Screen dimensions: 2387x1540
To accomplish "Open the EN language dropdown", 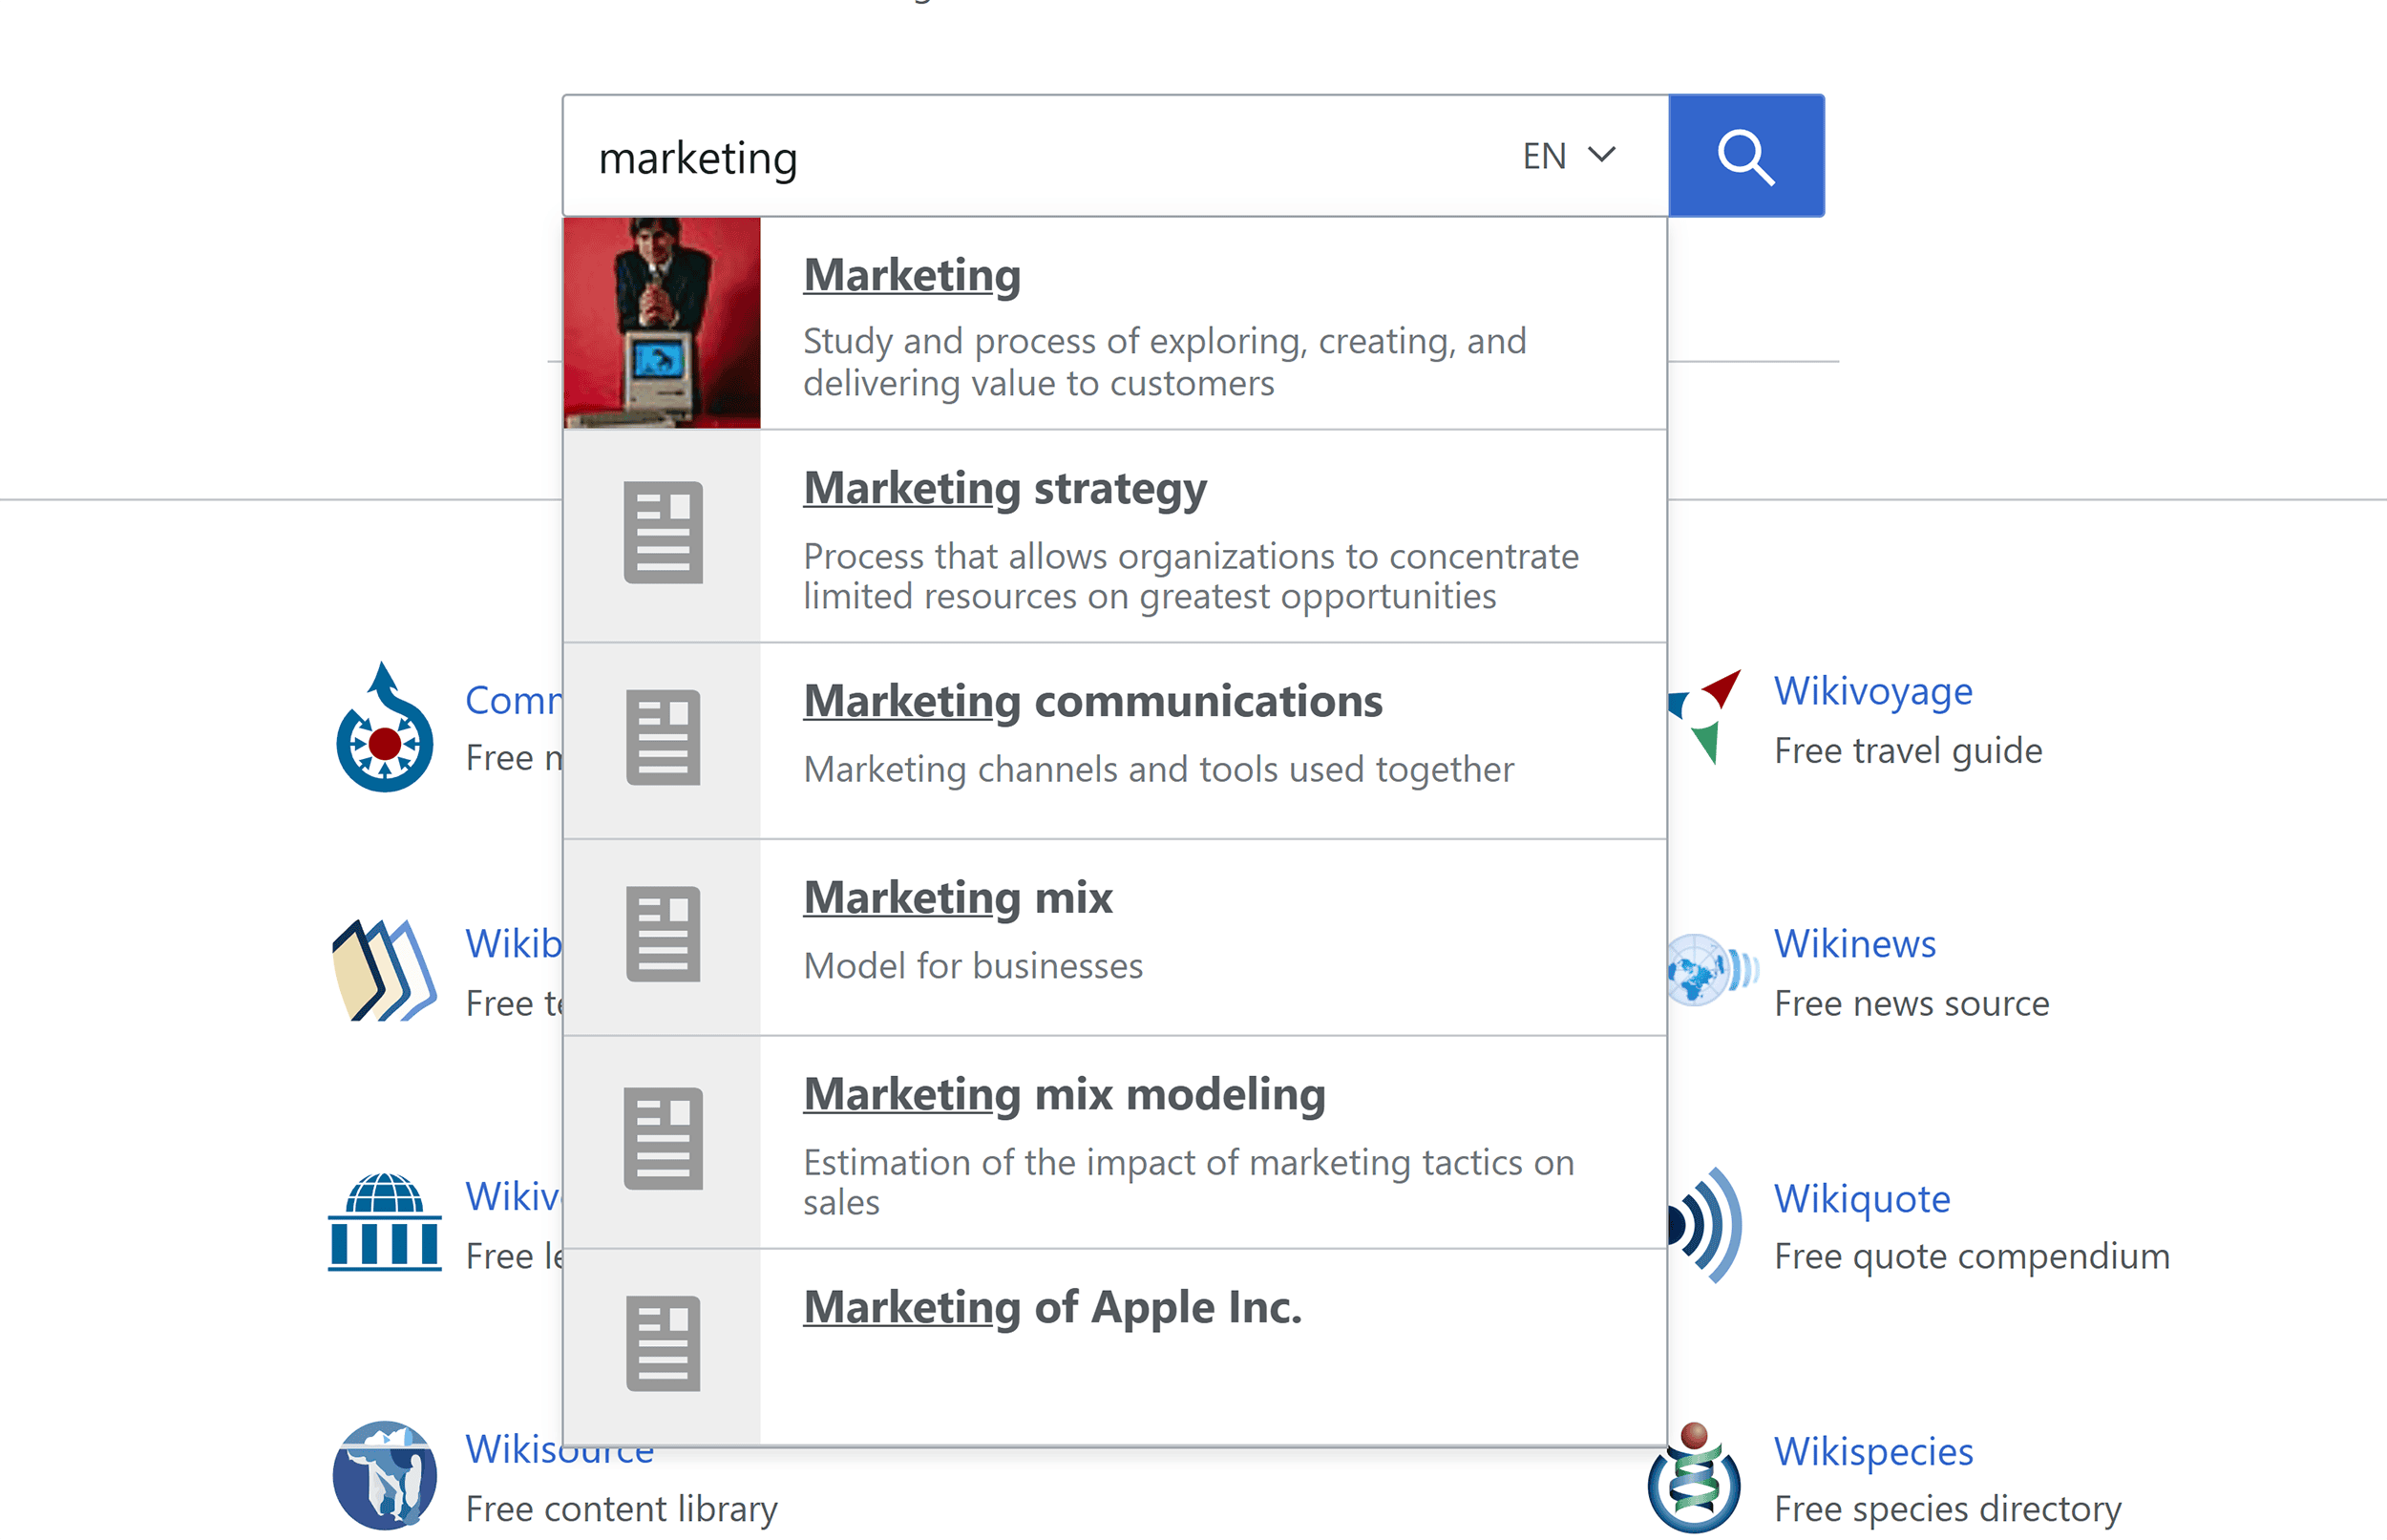I will (1568, 156).
